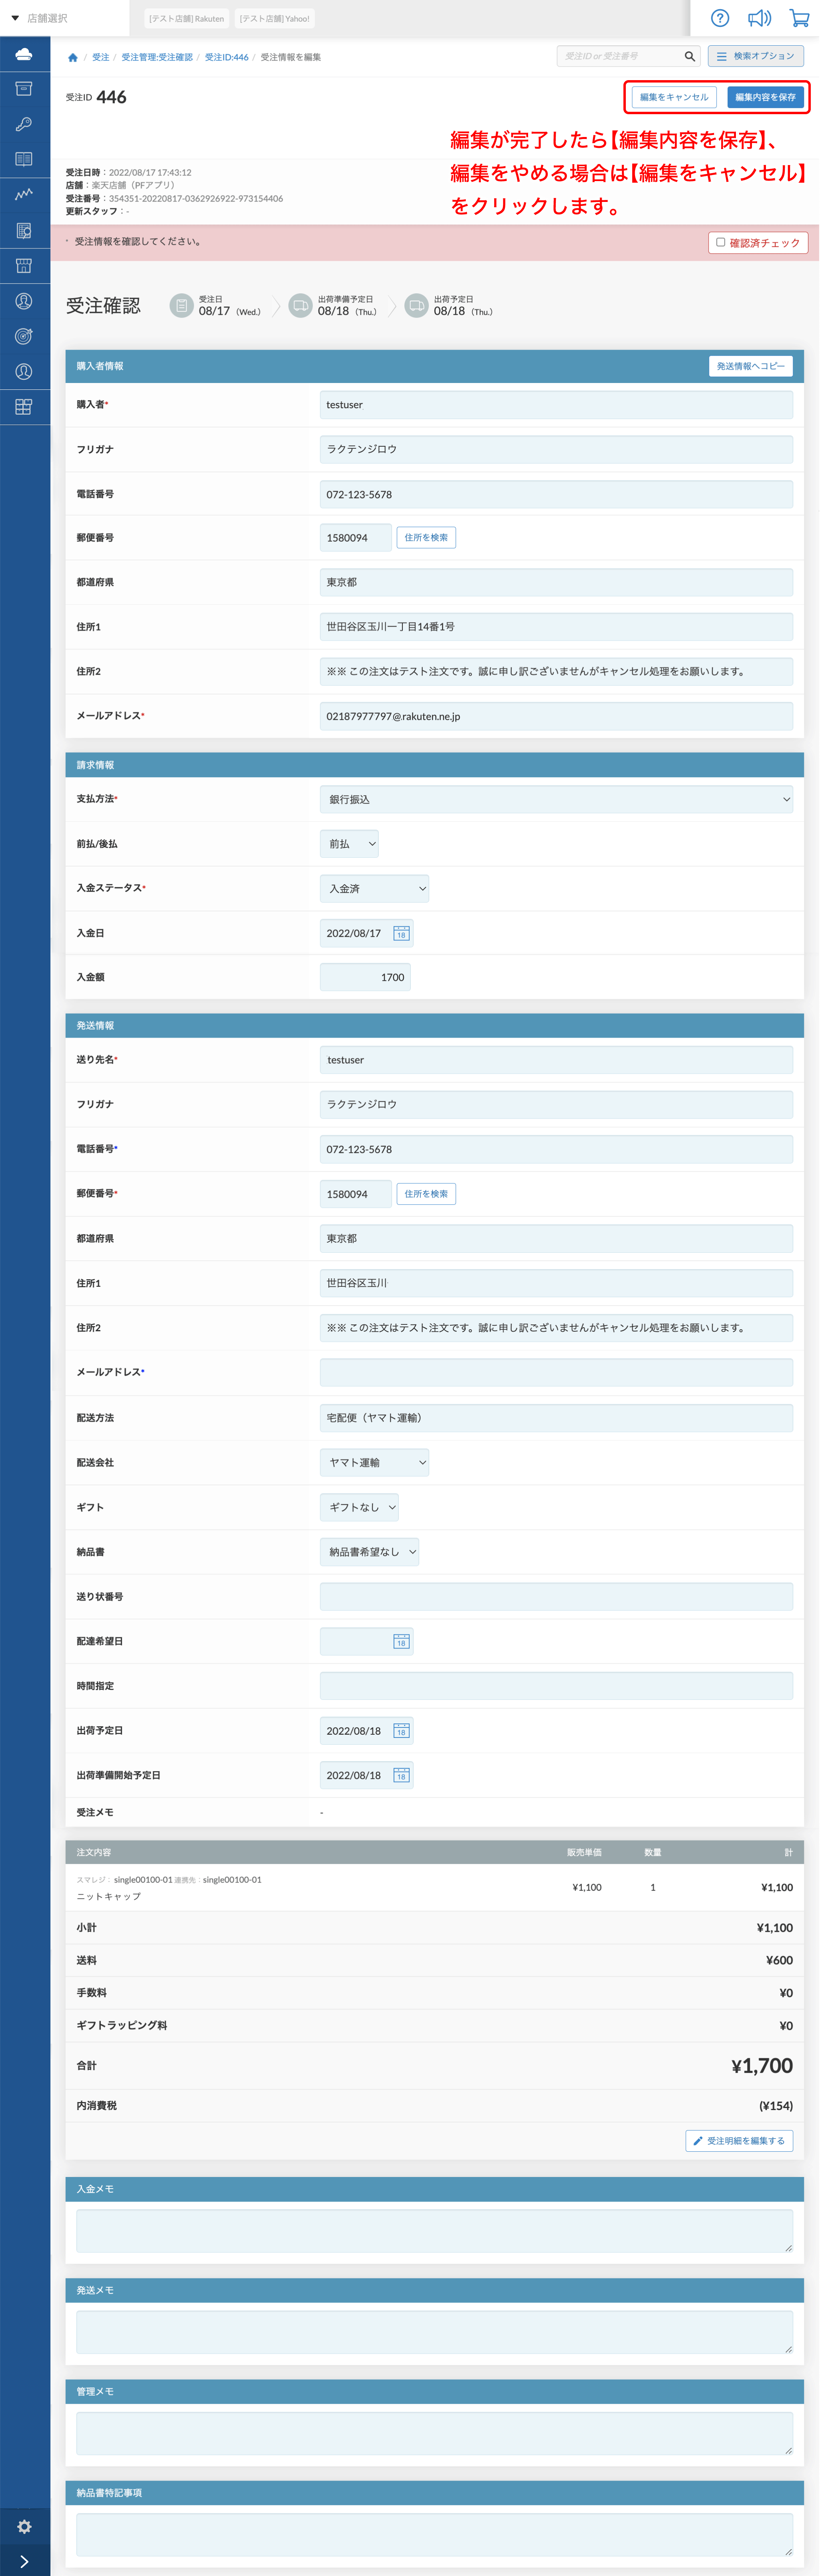Click the home breadcrumb icon
This screenshot has height=2576, width=820.
point(72,57)
